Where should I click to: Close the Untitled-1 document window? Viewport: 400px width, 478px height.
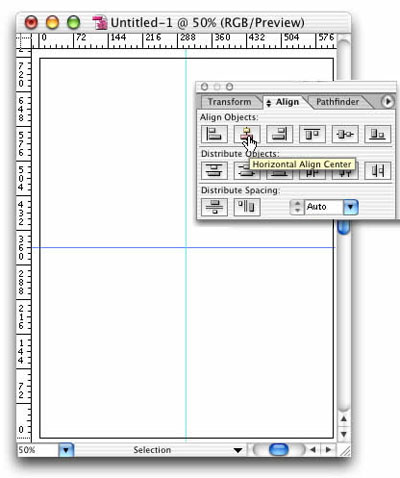click(31, 22)
